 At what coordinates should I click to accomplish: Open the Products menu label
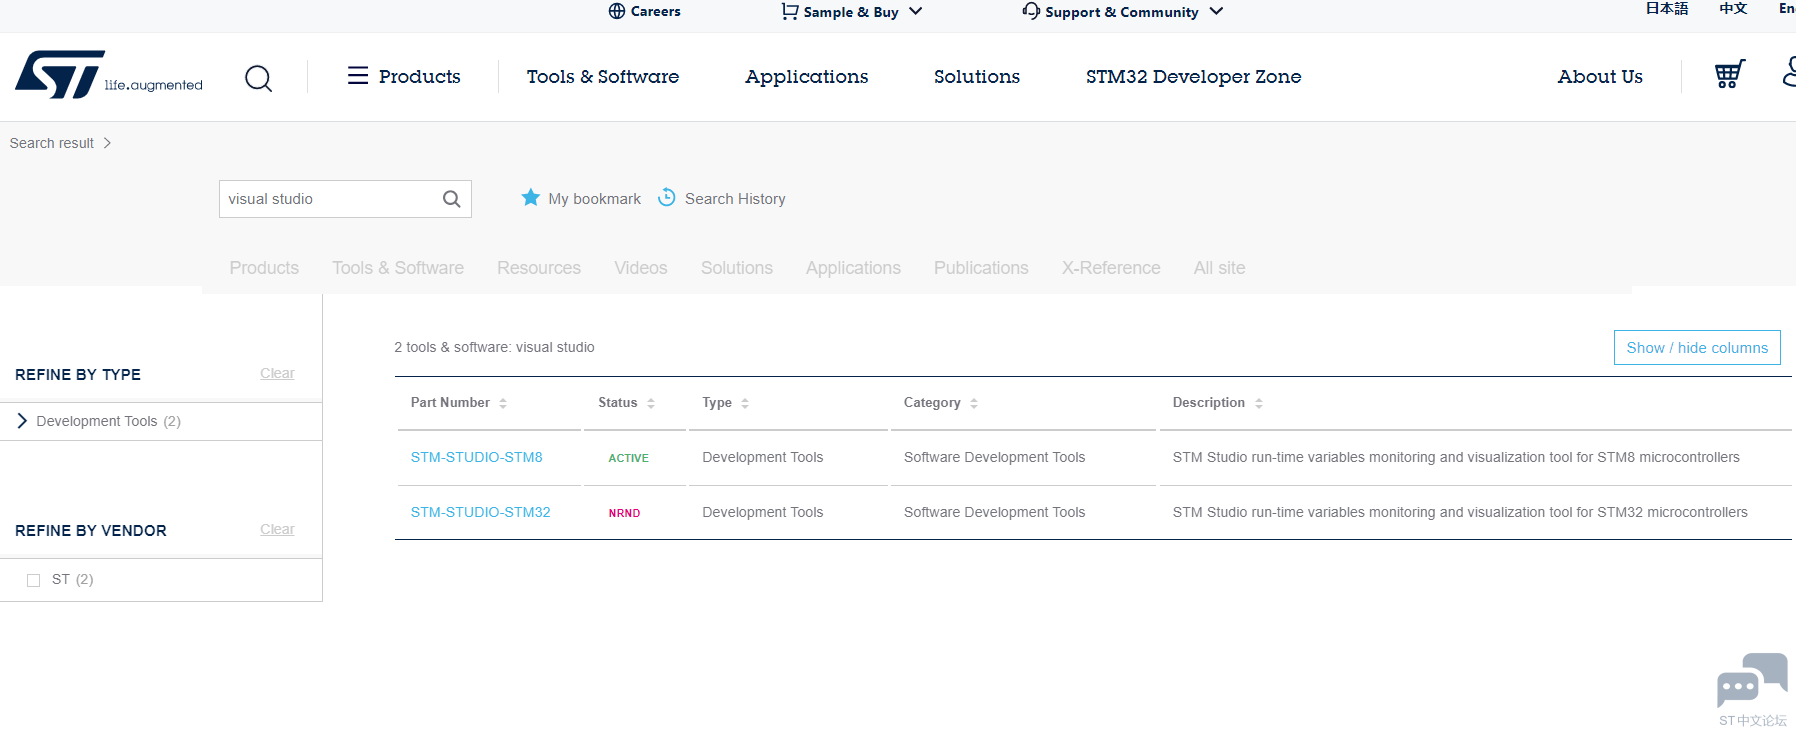point(420,76)
